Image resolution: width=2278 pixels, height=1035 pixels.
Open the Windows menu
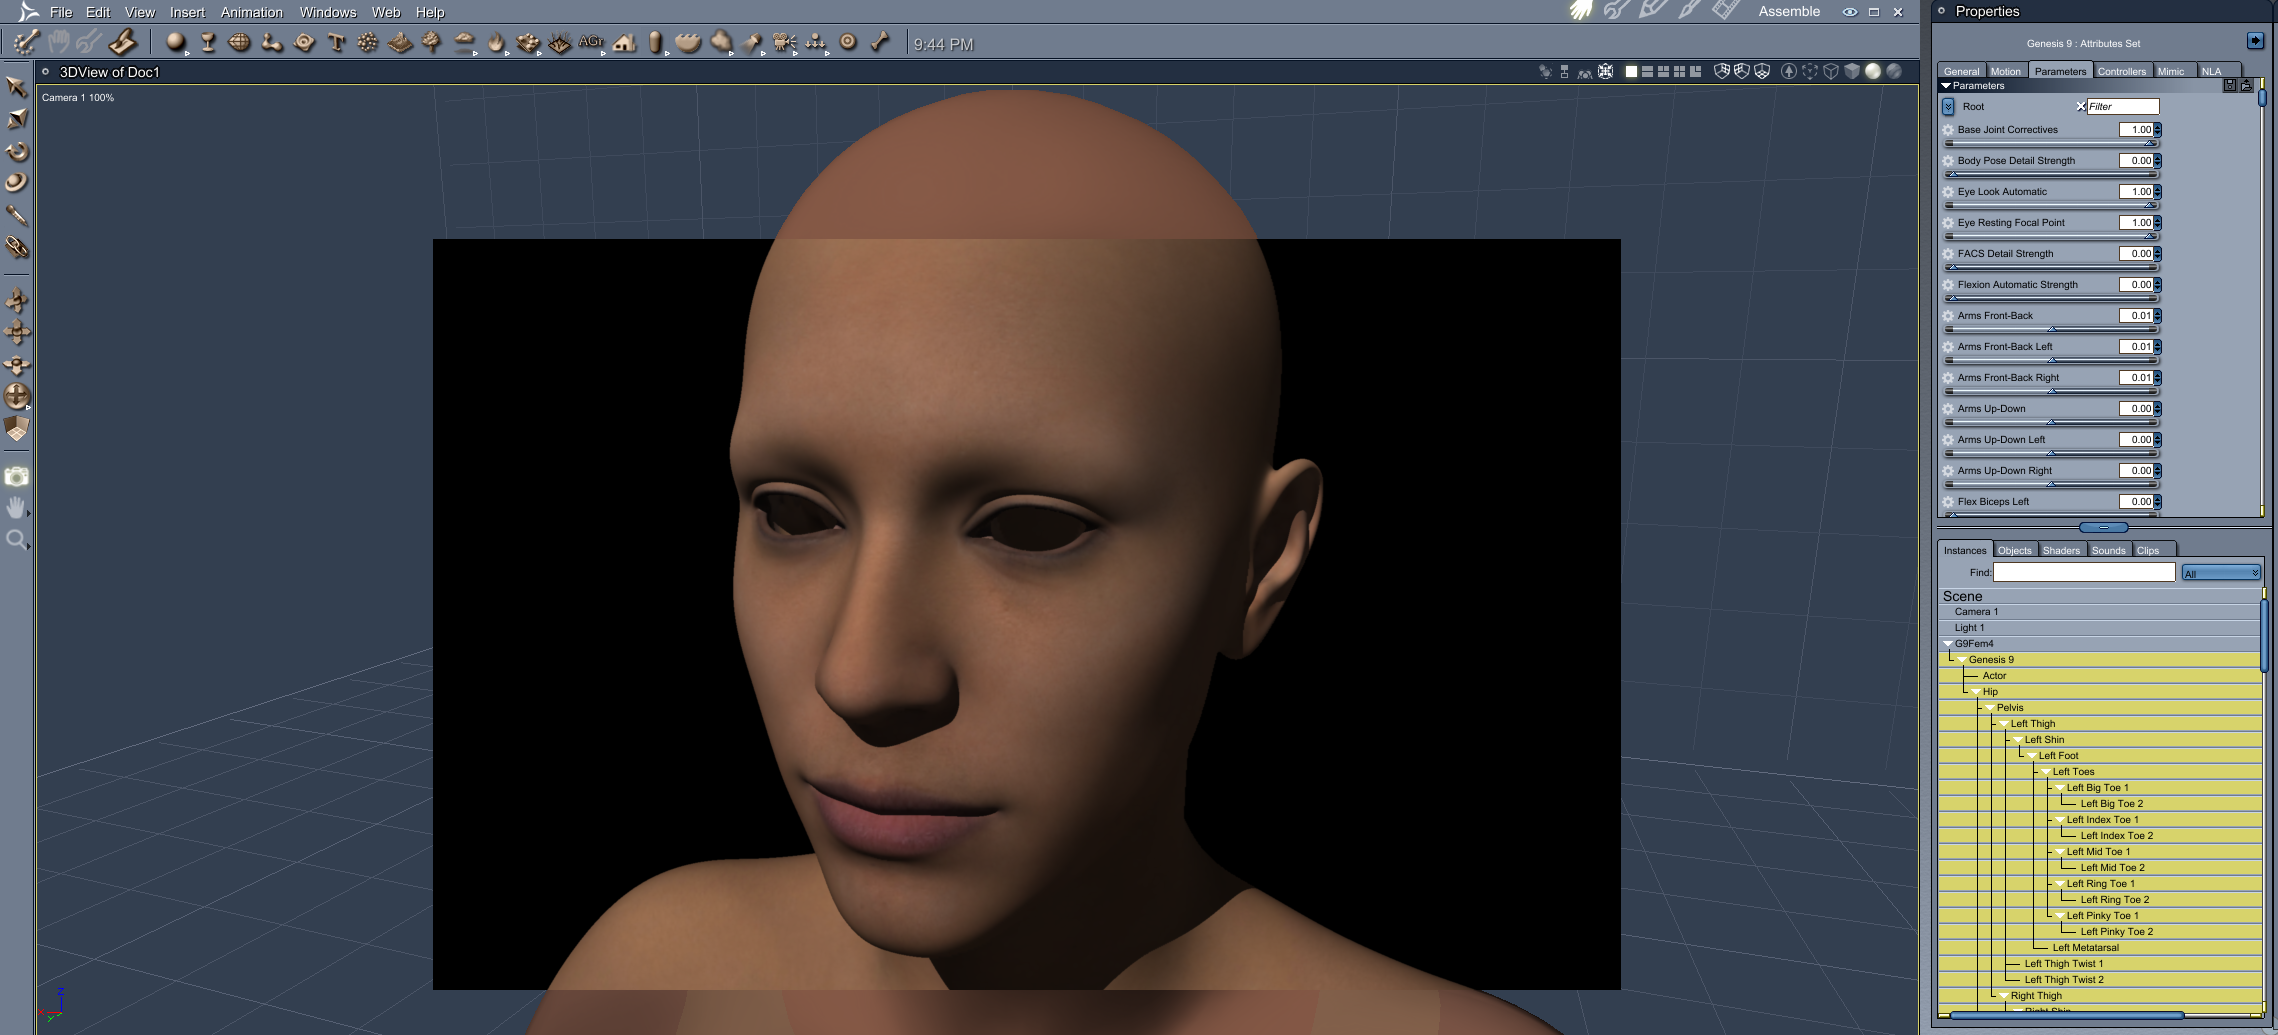[x=328, y=12]
